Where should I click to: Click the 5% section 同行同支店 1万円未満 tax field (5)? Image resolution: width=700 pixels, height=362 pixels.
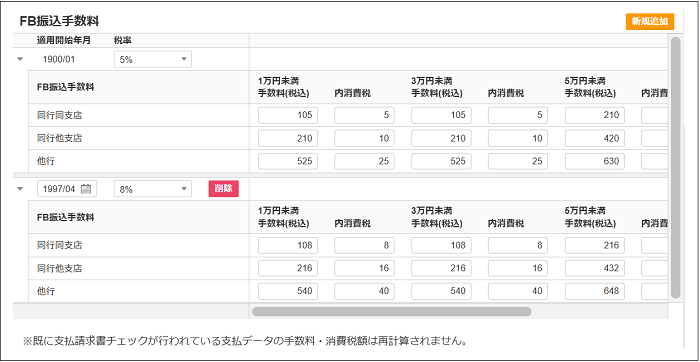[x=364, y=115]
